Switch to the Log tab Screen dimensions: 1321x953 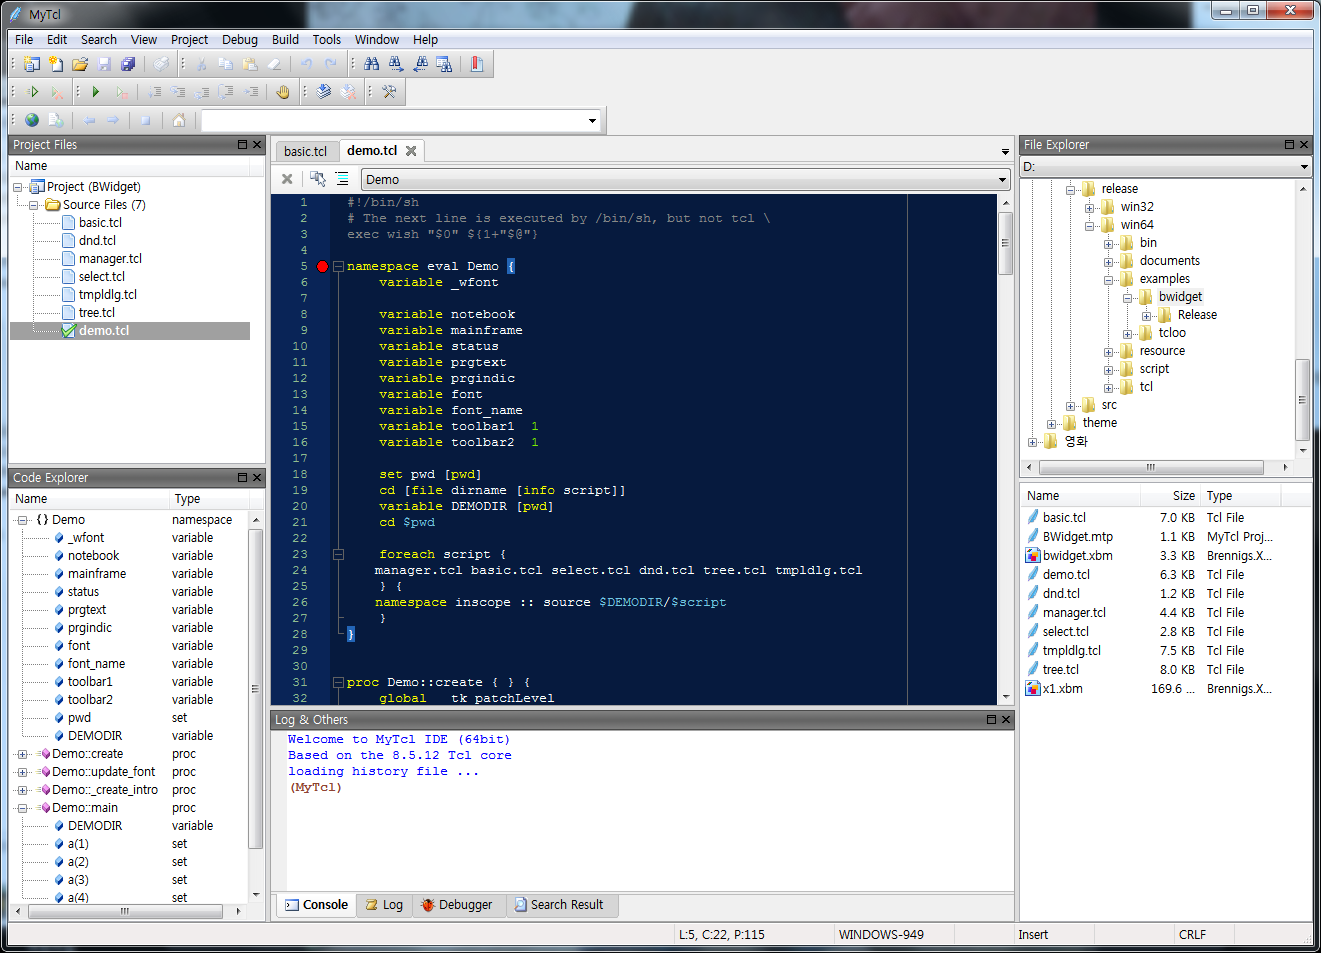(384, 905)
